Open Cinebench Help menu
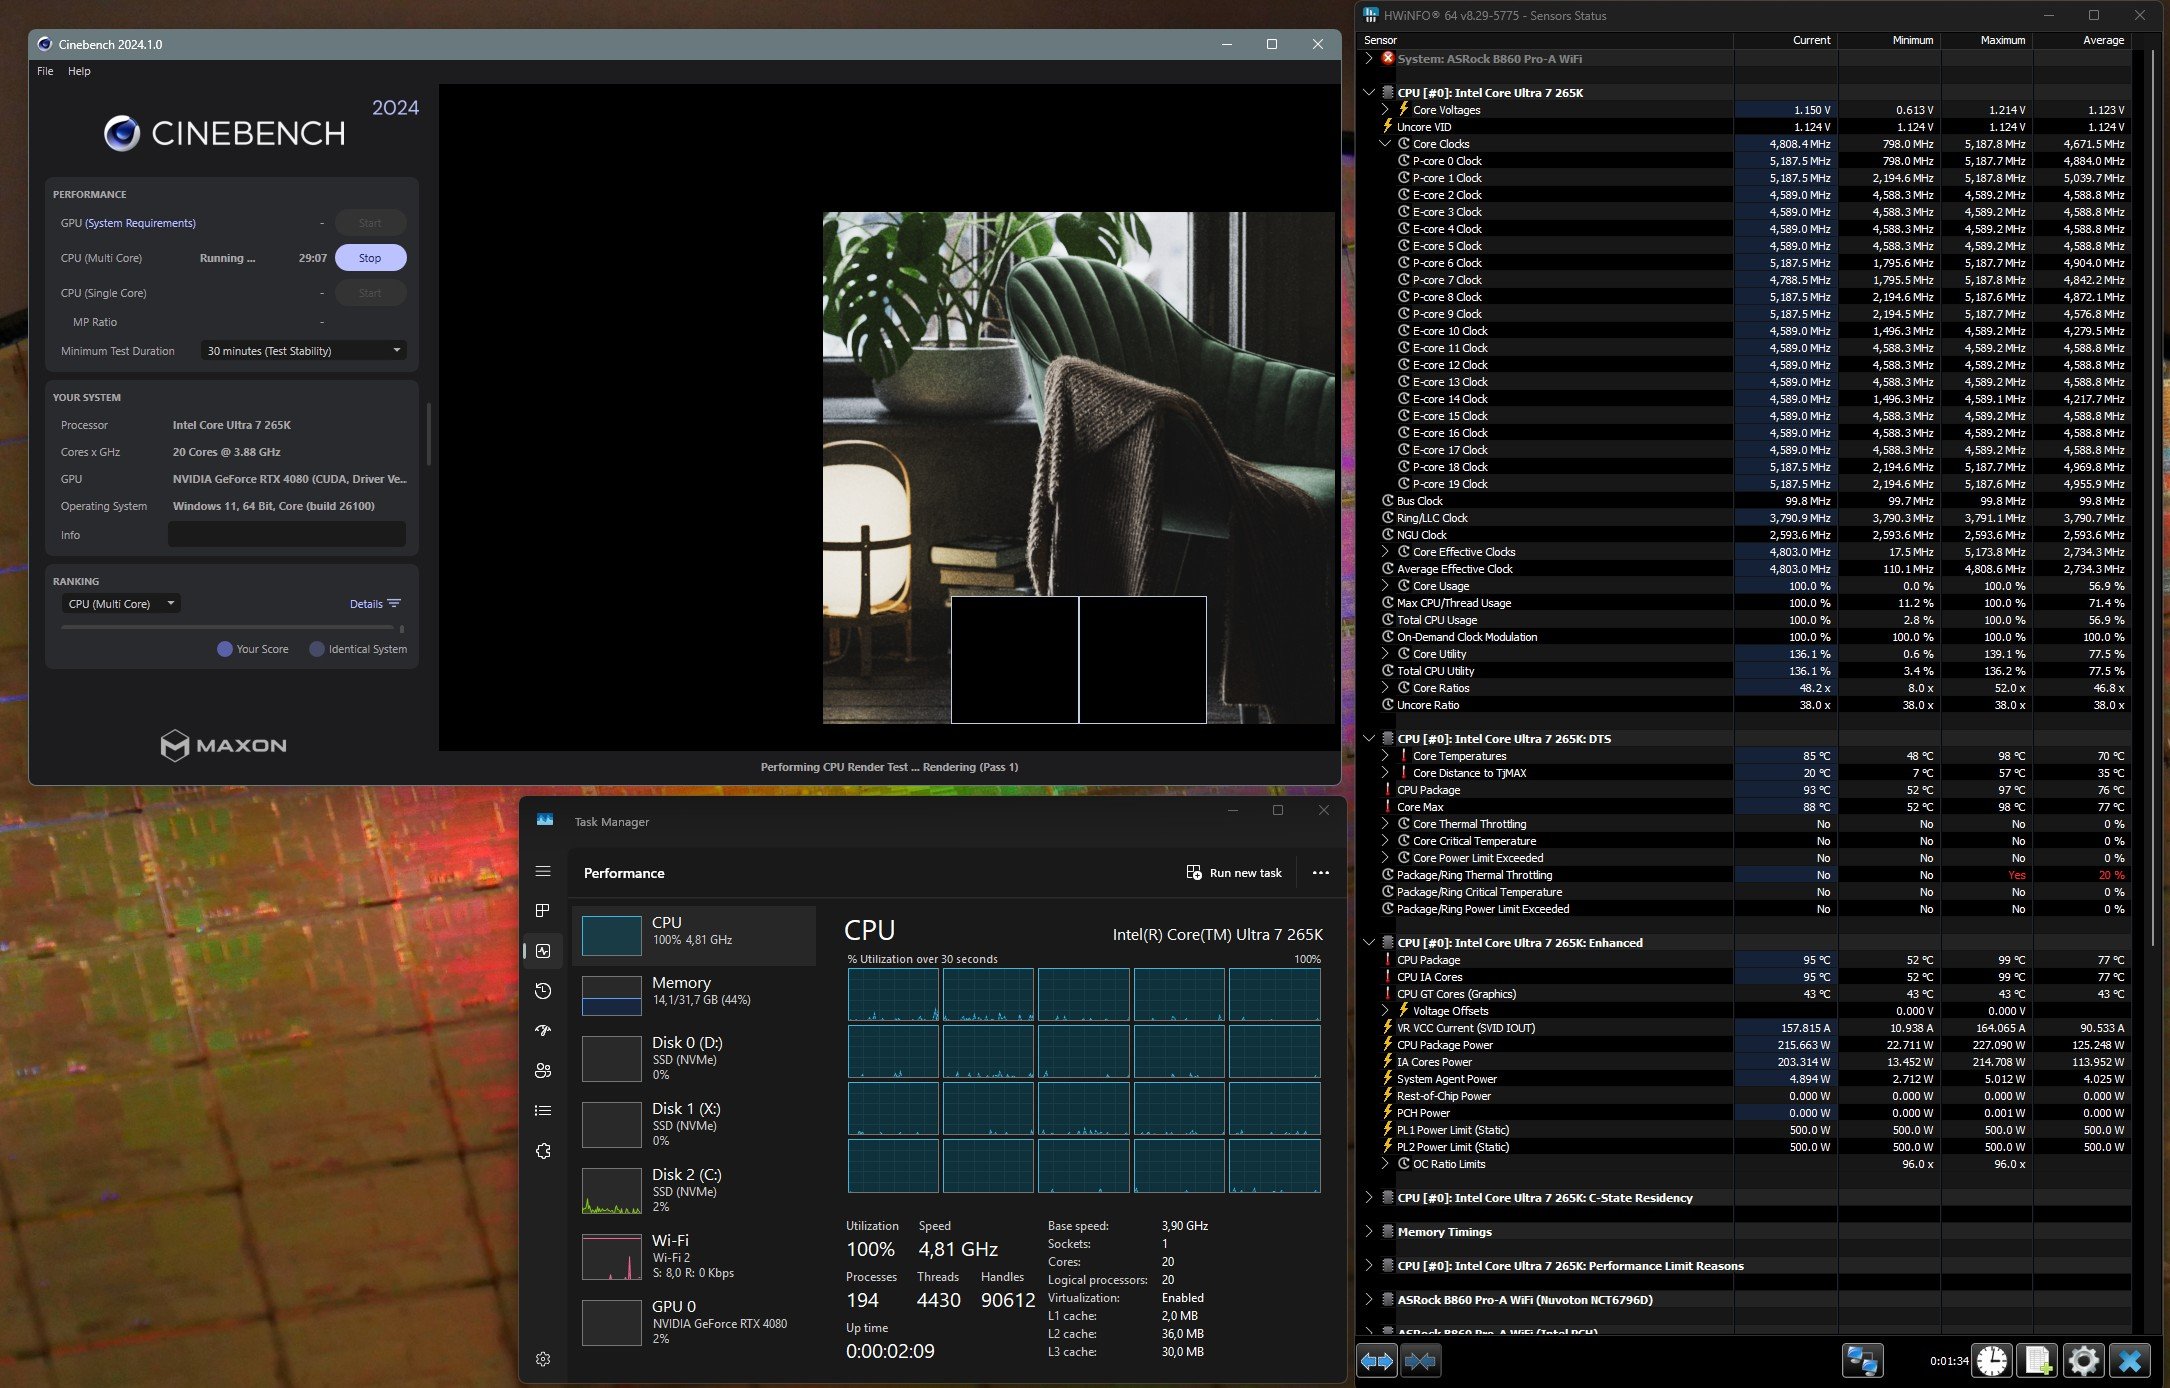Image resolution: width=2170 pixels, height=1388 pixels. (79, 71)
